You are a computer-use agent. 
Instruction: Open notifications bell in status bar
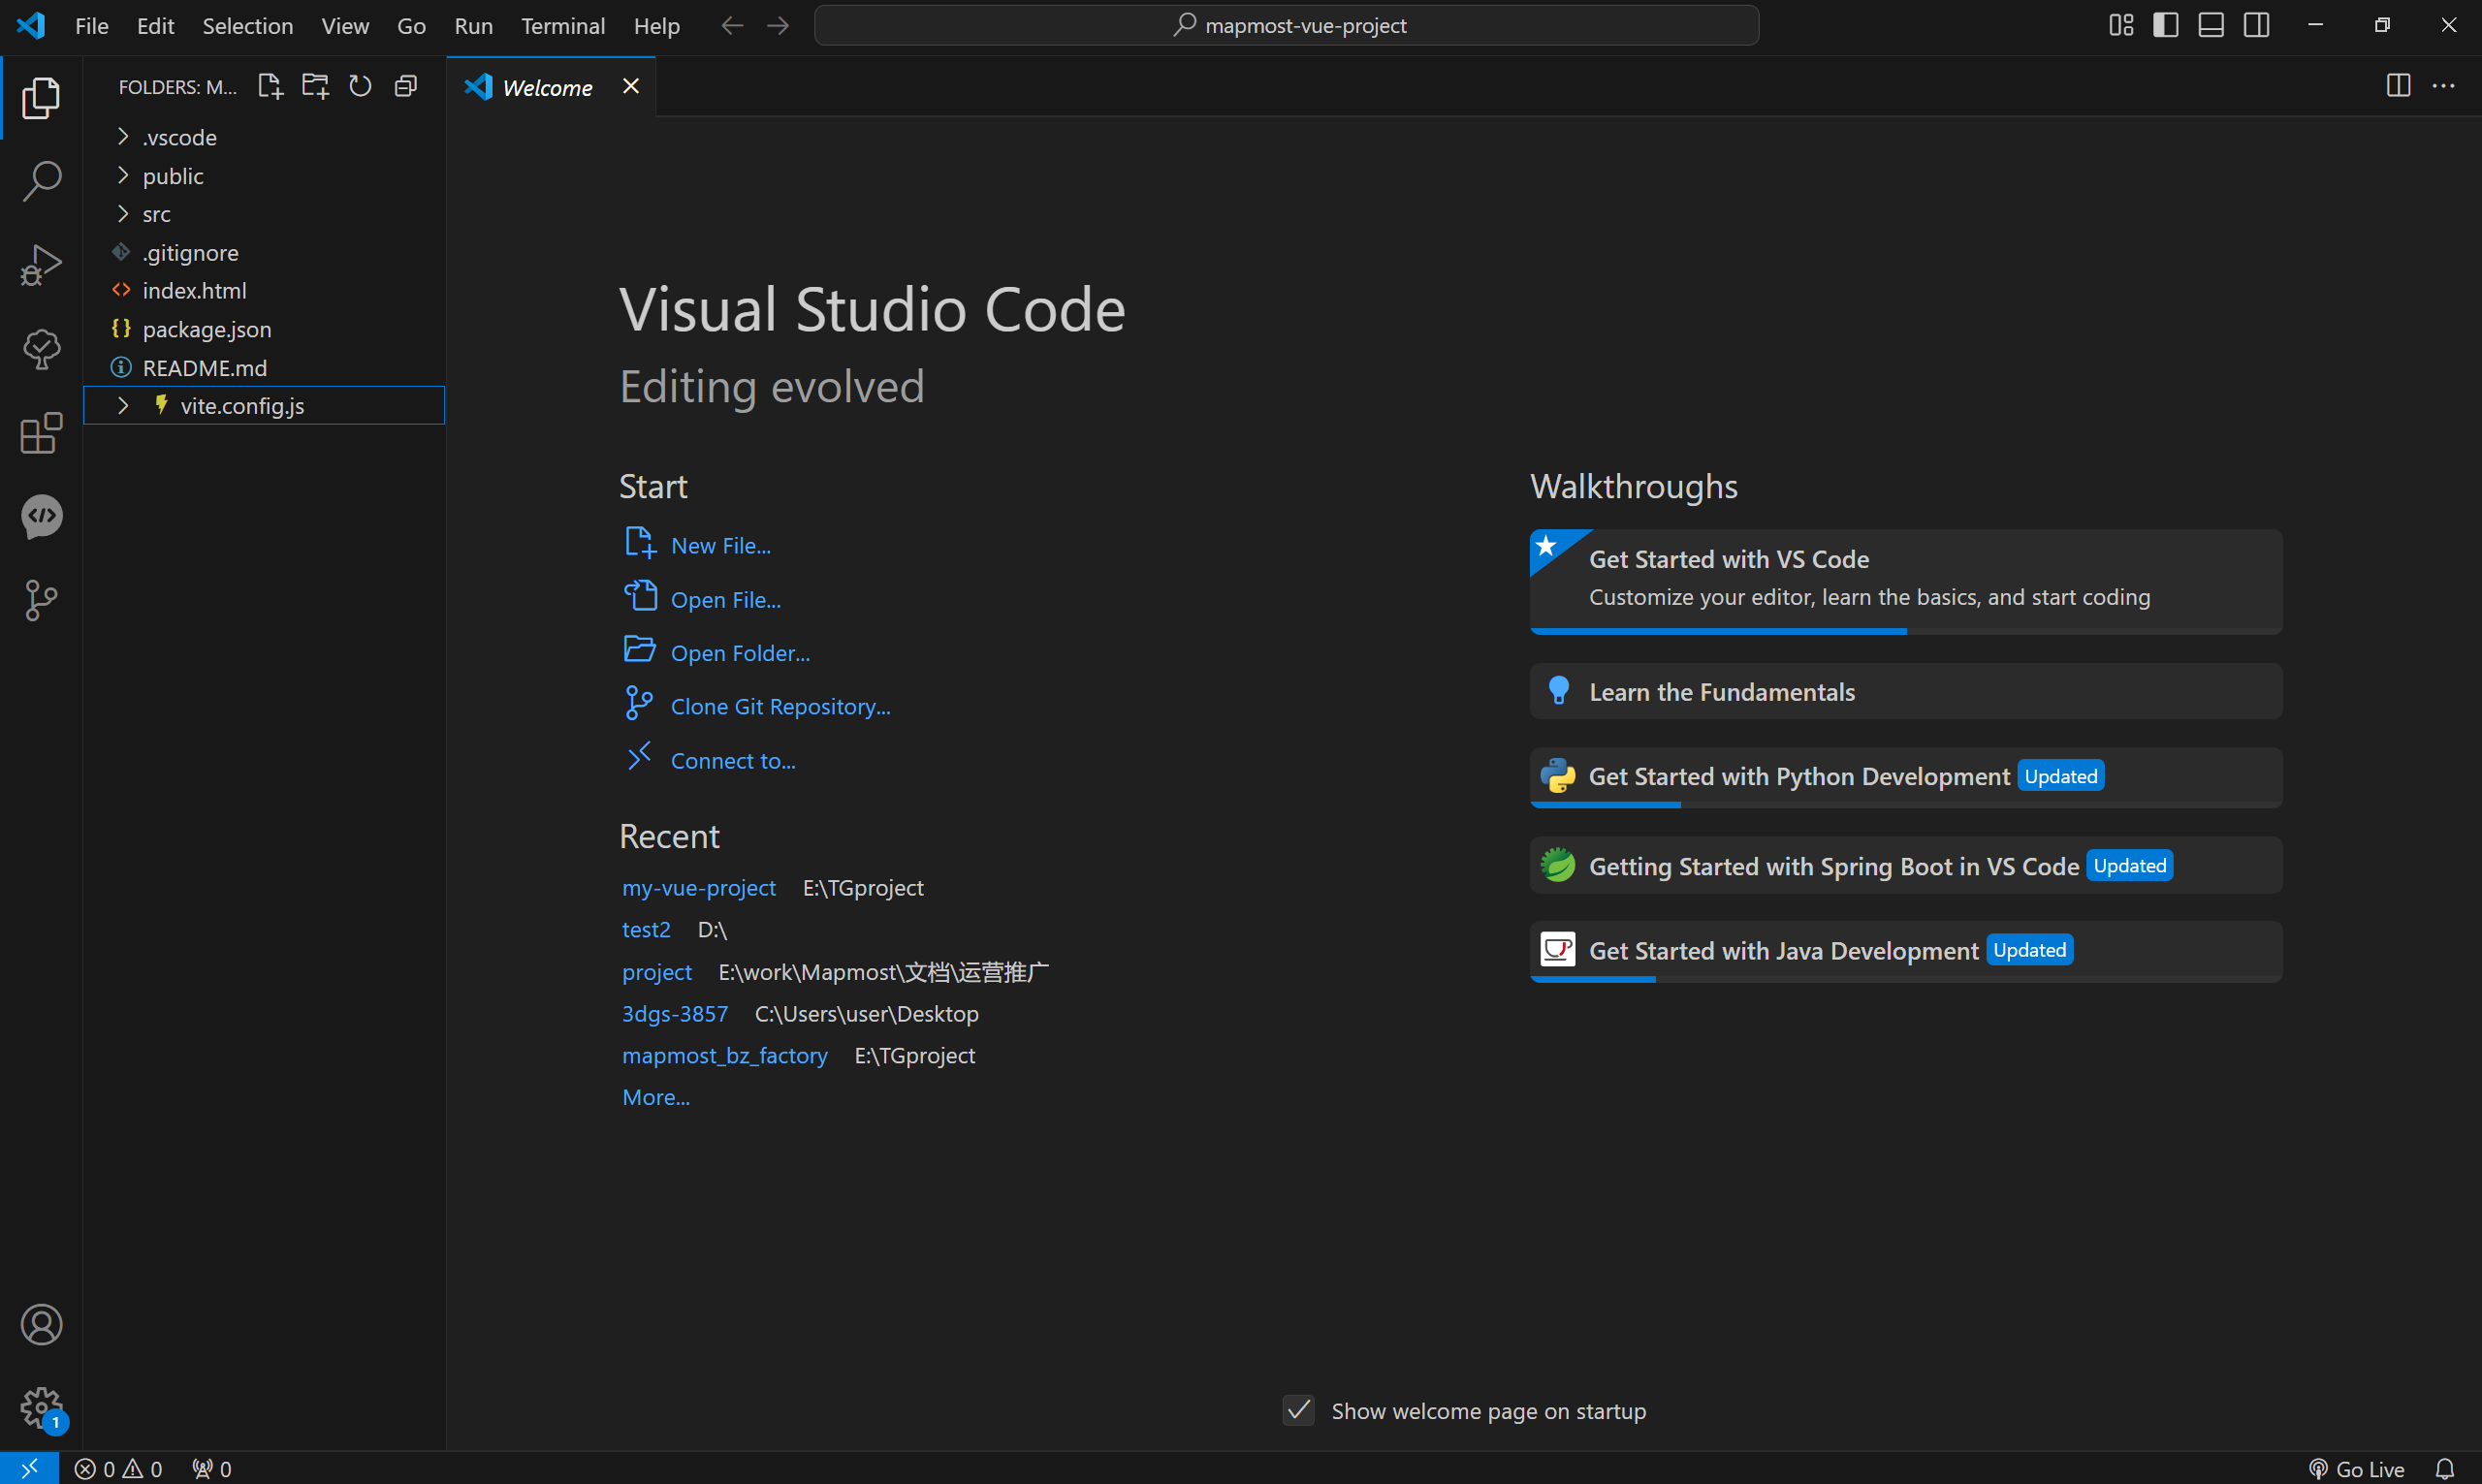[2444, 1468]
